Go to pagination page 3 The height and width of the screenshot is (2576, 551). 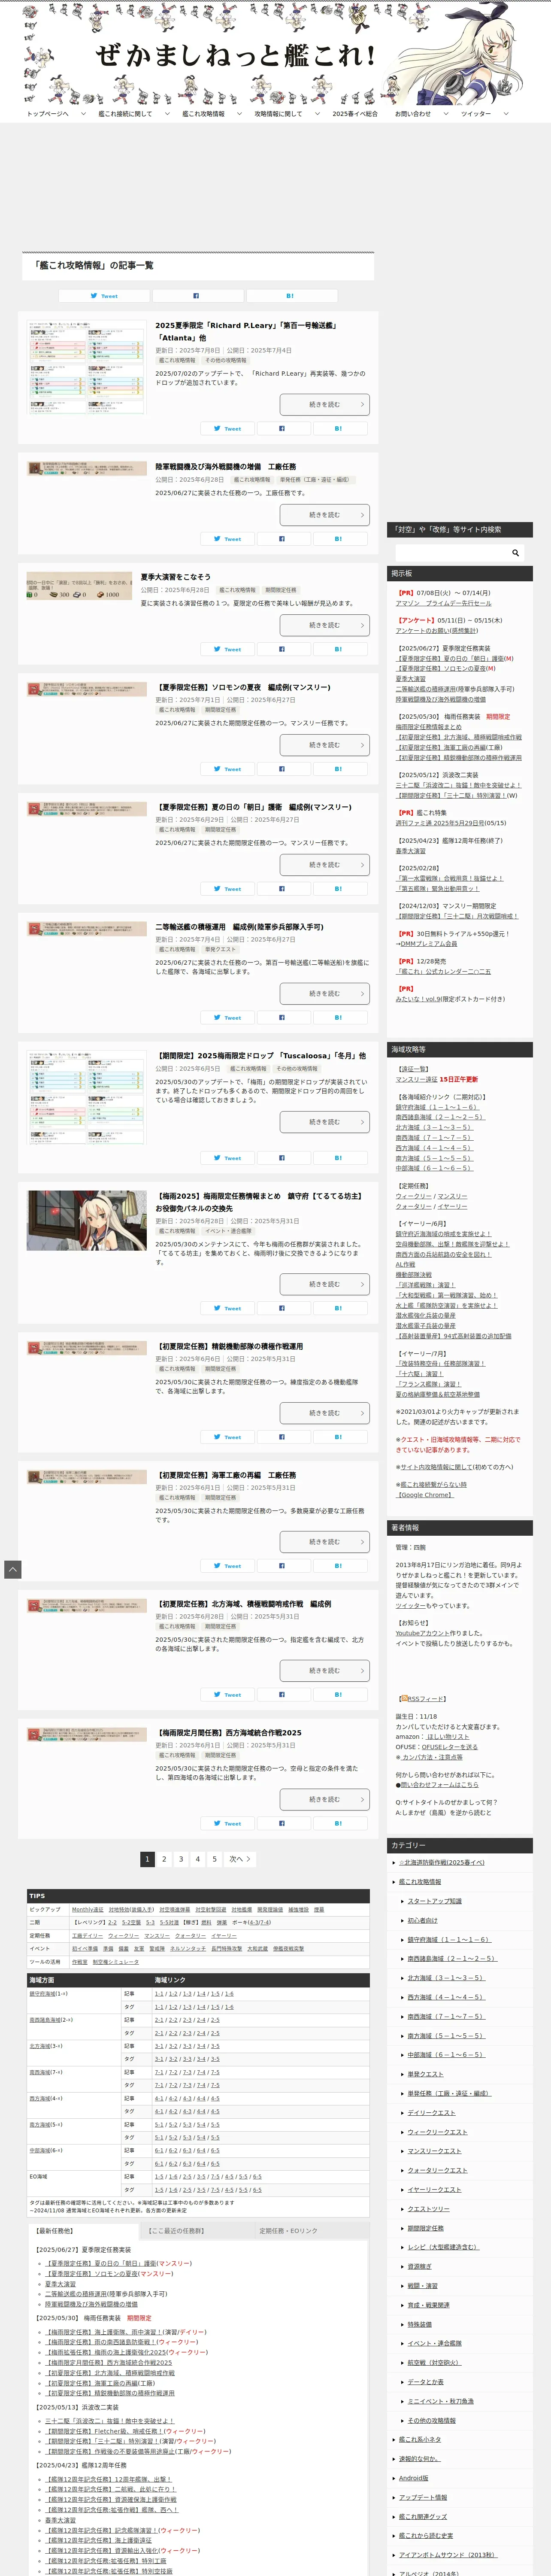pyautogui.click(x=181, y=1859)
